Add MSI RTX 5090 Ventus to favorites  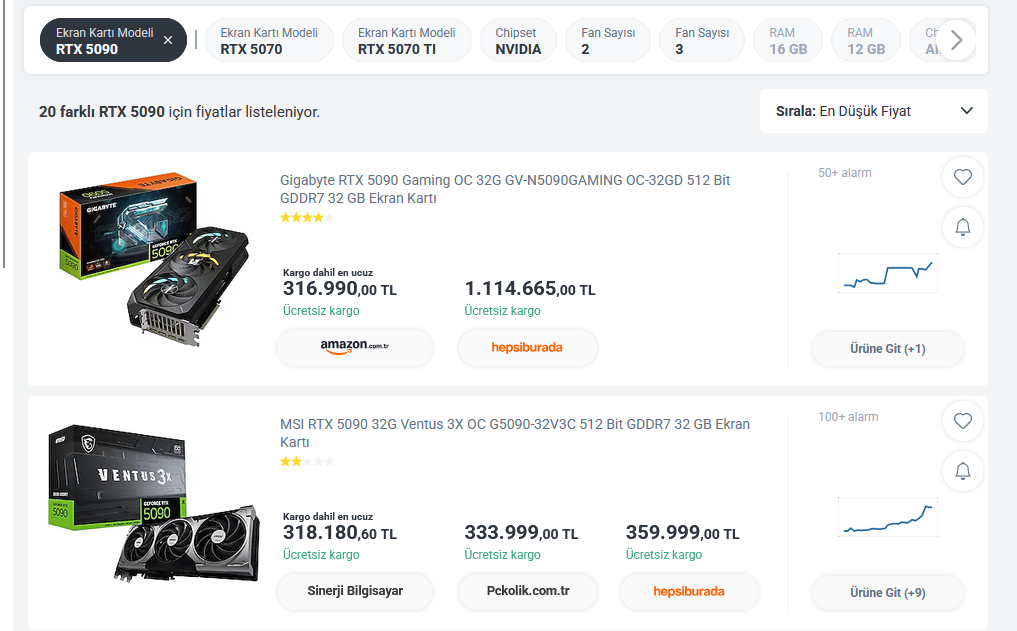pyautogui.click(x=963, y=421)
